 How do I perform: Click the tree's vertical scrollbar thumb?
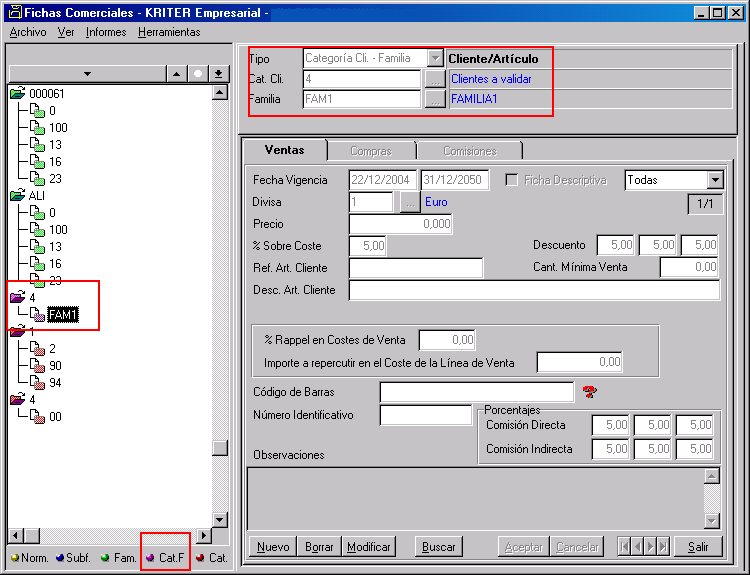219,448
